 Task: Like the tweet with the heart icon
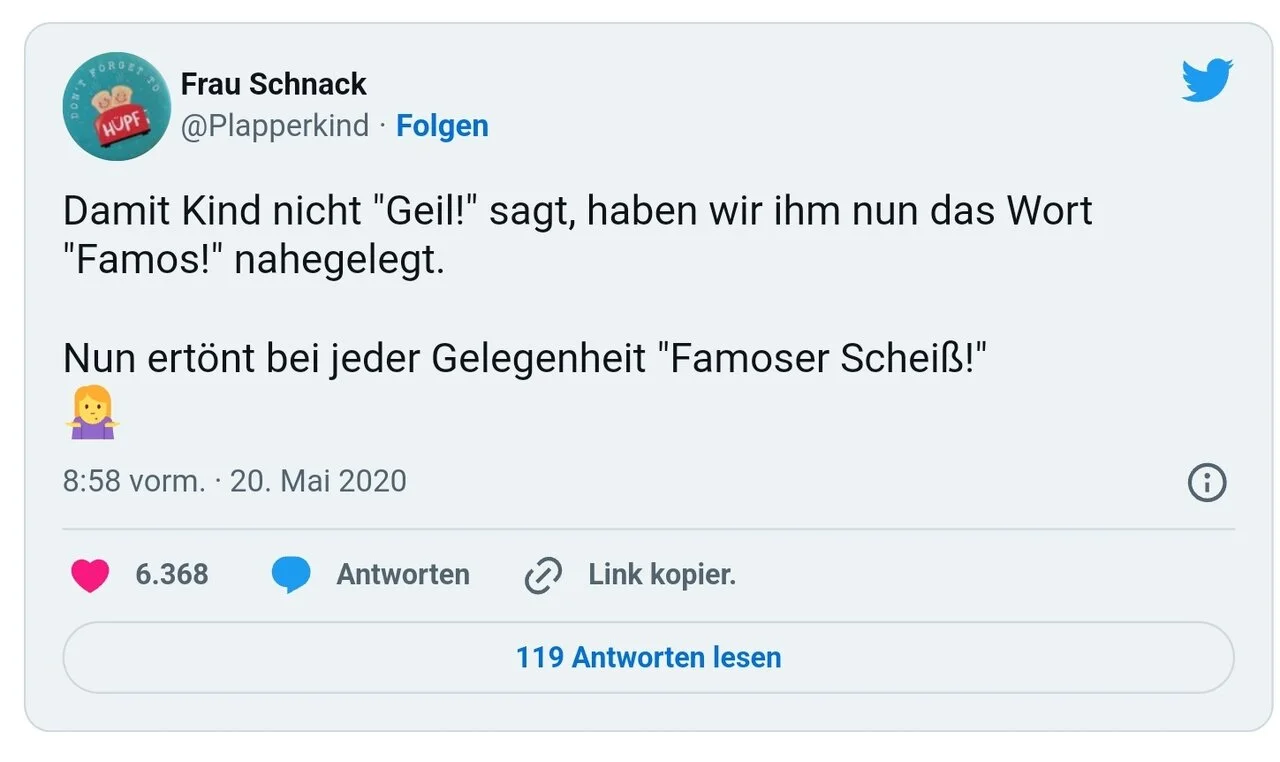point(90,575)
